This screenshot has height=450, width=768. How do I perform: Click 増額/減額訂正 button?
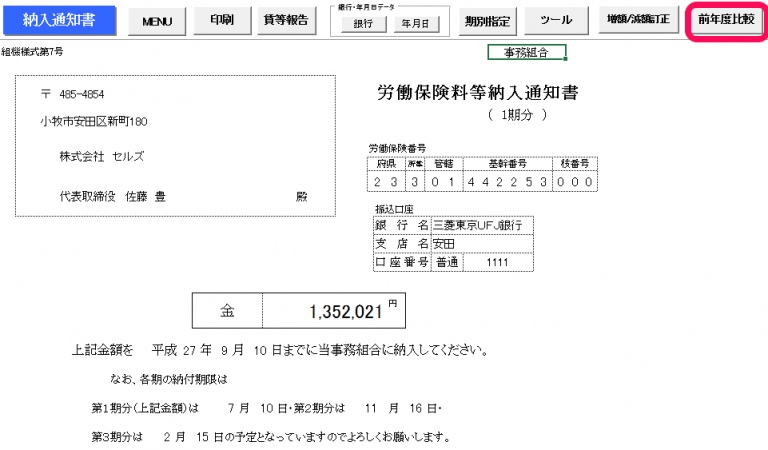(639, 20)
